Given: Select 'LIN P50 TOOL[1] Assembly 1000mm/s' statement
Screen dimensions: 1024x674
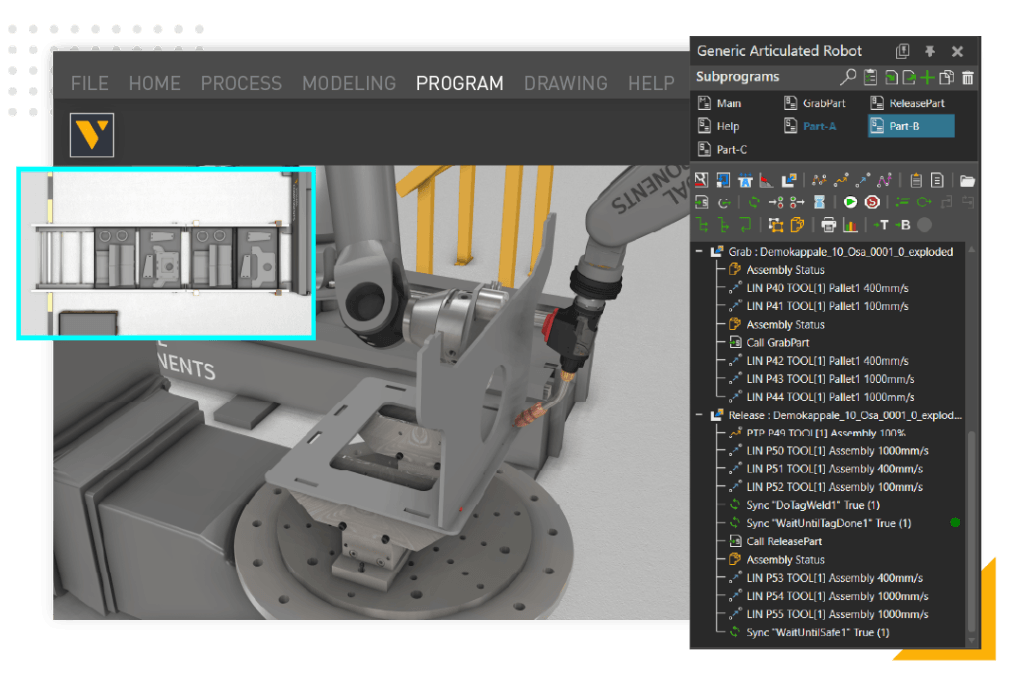Looking at the screenshot, I should [829, 451].
